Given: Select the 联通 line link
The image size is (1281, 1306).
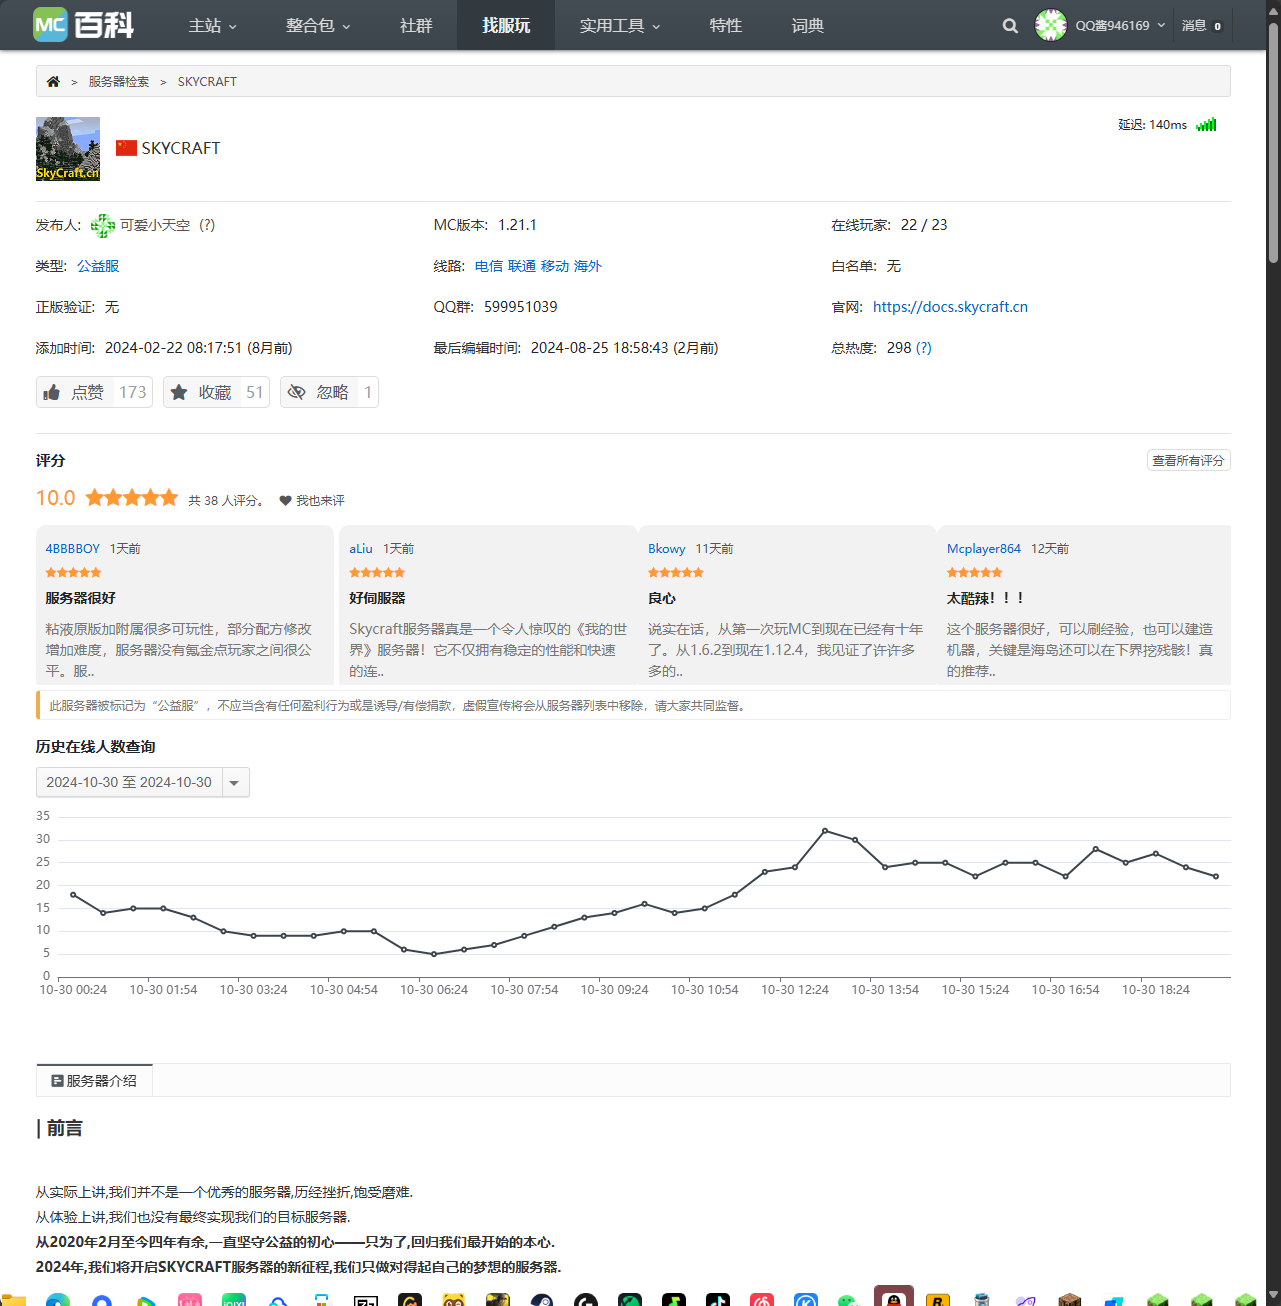Looking at the screenshot, I should 522,266.
